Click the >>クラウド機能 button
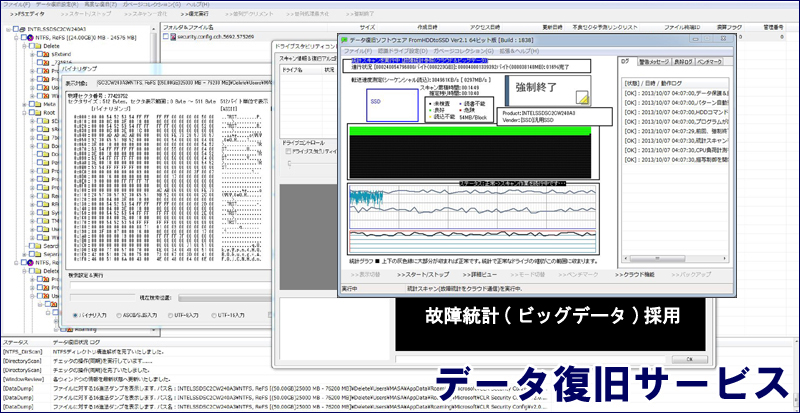 pos(635,275)
